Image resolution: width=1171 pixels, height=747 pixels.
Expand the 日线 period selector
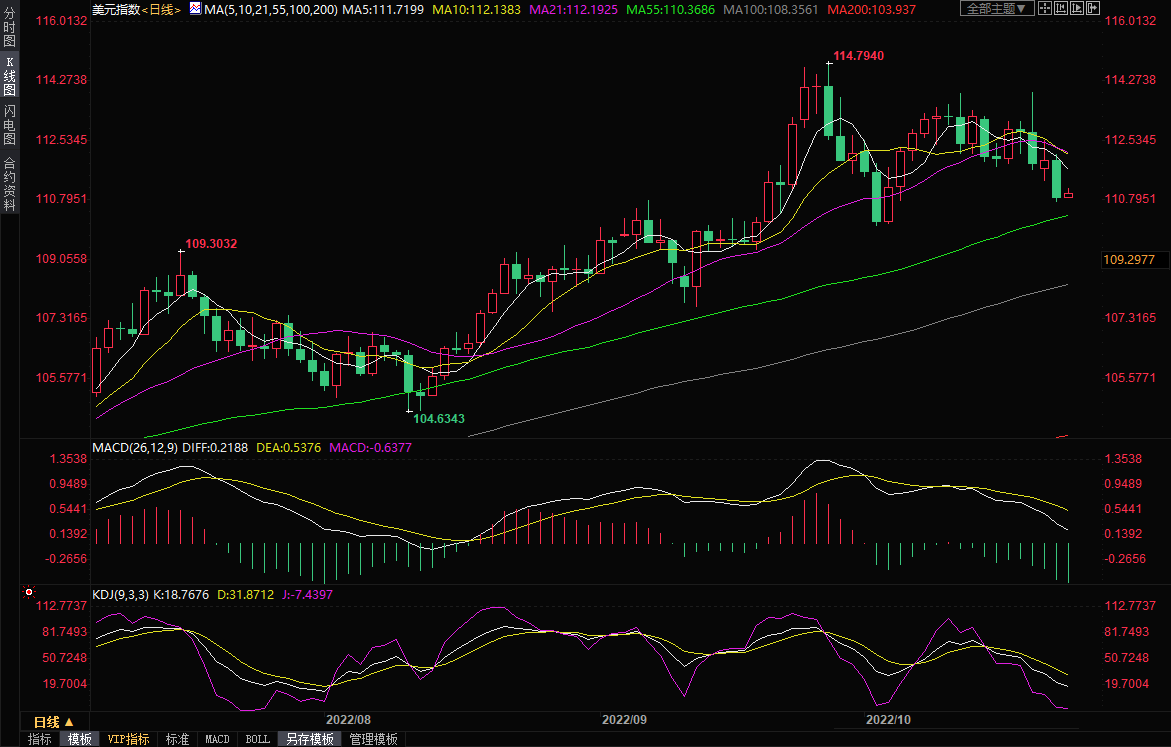click(x=54, y=722)
